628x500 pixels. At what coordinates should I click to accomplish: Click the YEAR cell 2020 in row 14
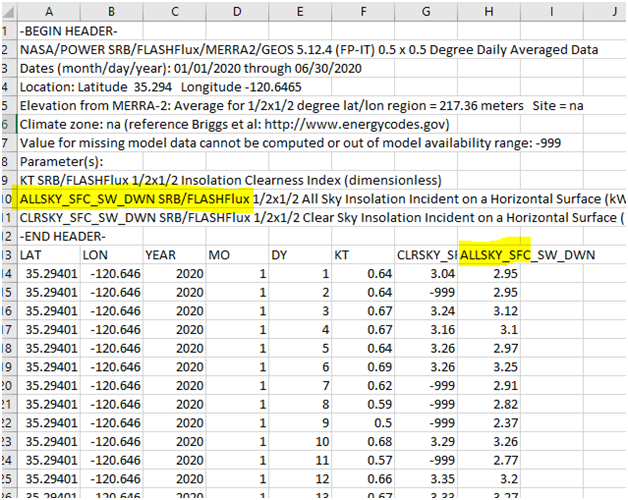point(175,274)
